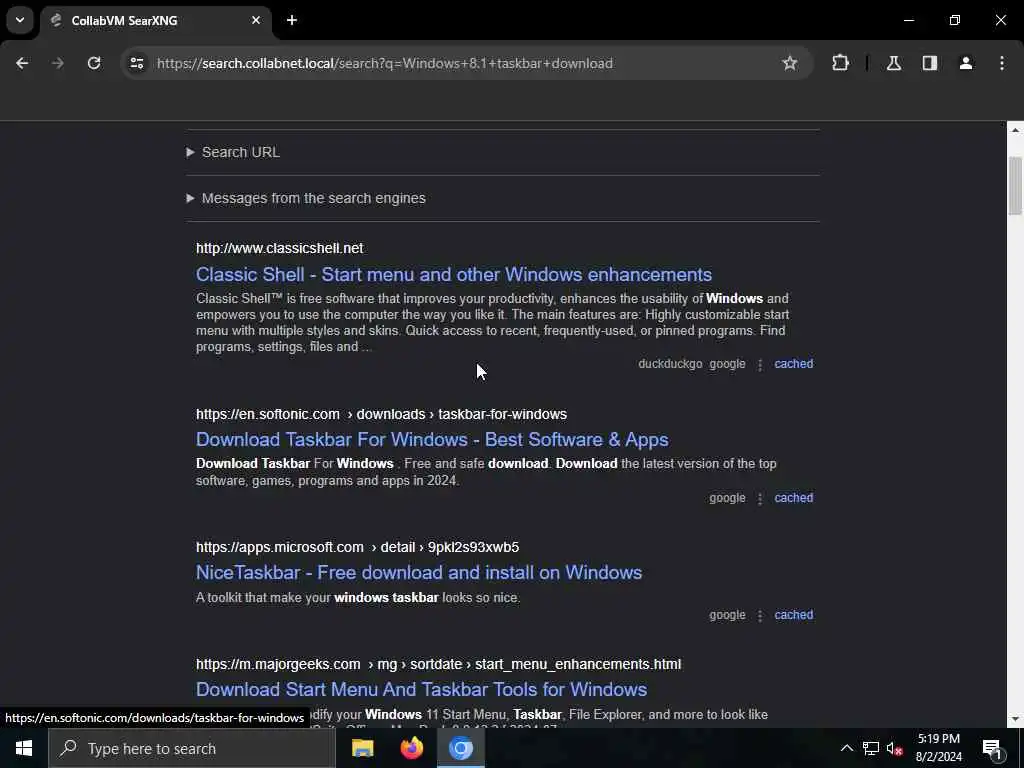Open cached version of Classic Shell result

coord(793,364)
